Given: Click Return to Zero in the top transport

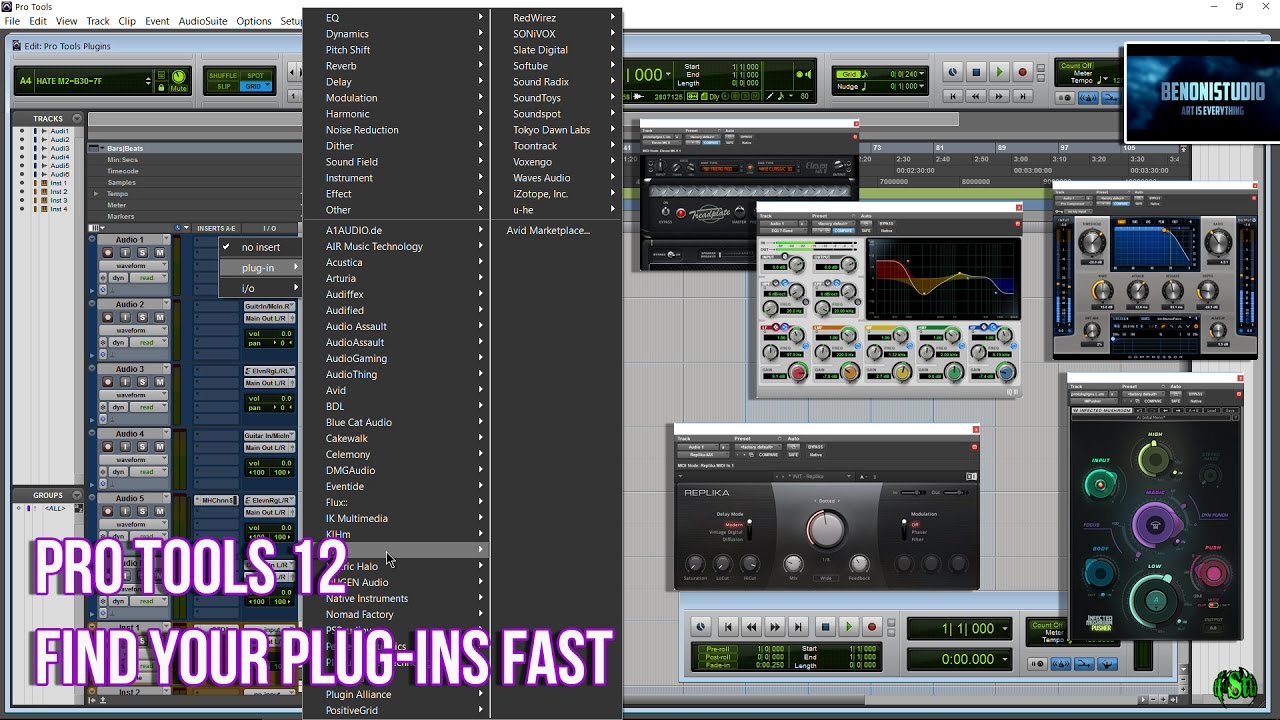Looking at the screenshot, I should (953, 96).
